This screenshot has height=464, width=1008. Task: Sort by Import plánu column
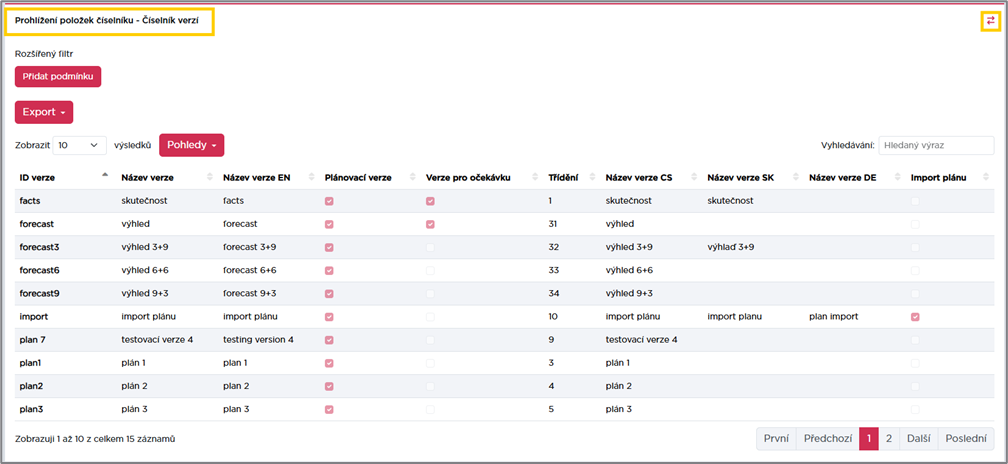950,177
